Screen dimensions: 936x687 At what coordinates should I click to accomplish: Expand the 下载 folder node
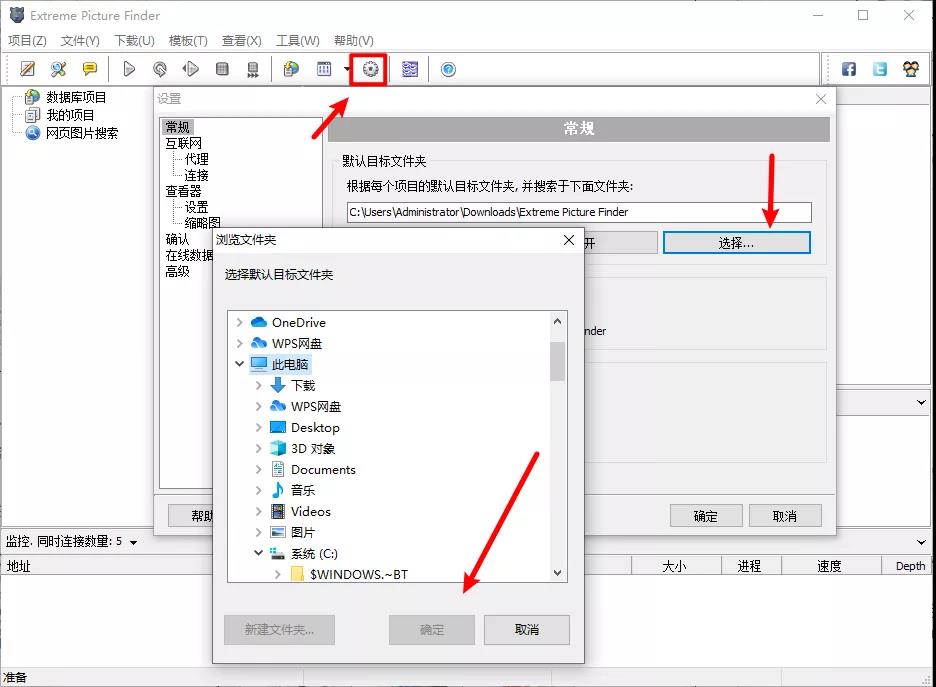tap(258, 386)
